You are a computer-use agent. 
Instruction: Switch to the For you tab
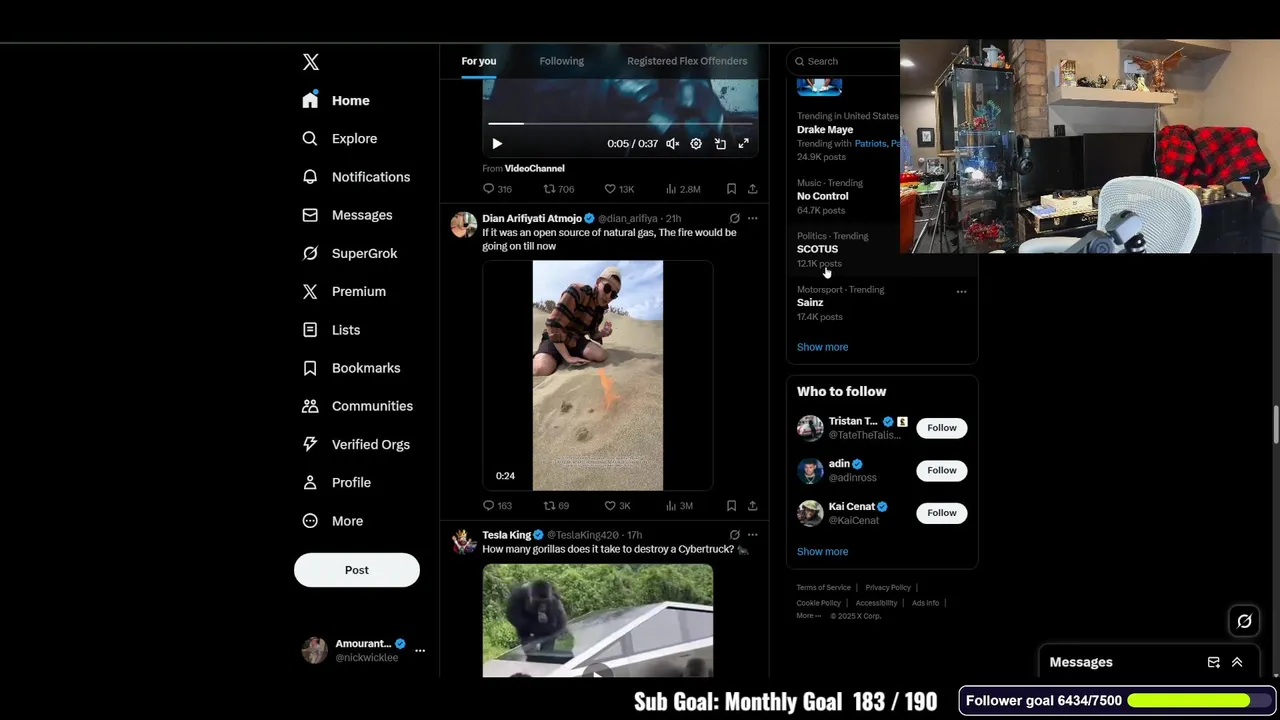[x=479, y=61]
